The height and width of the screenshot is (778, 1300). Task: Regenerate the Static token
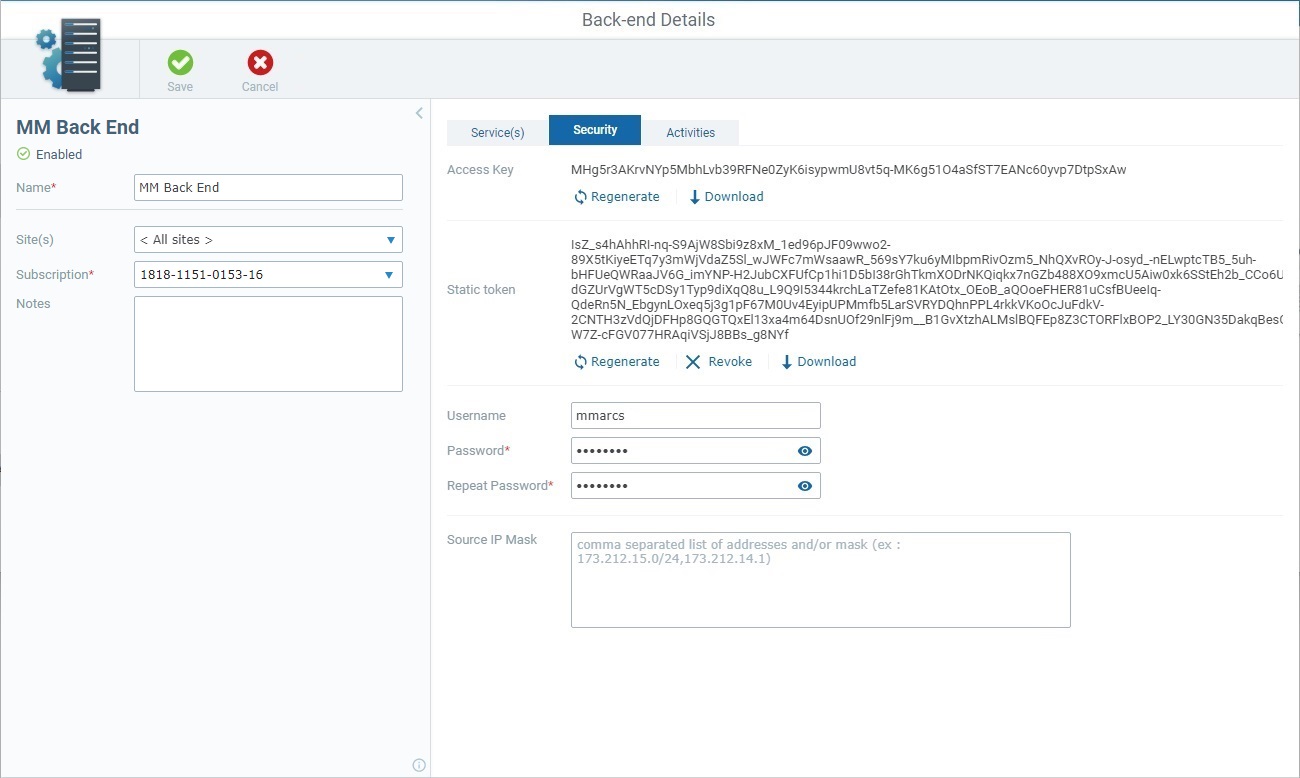click(616, 361)
